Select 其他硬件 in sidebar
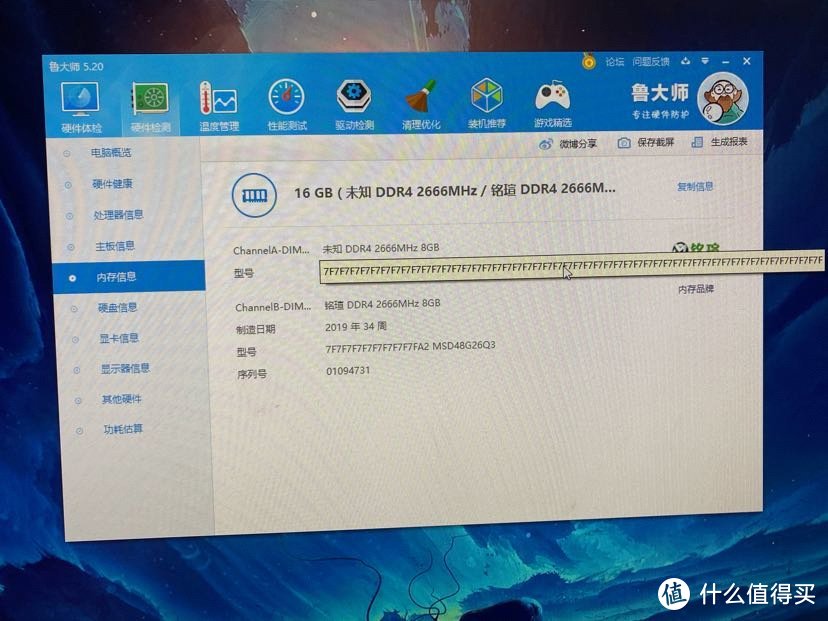 pyautogui.click(x=121, y=399)
